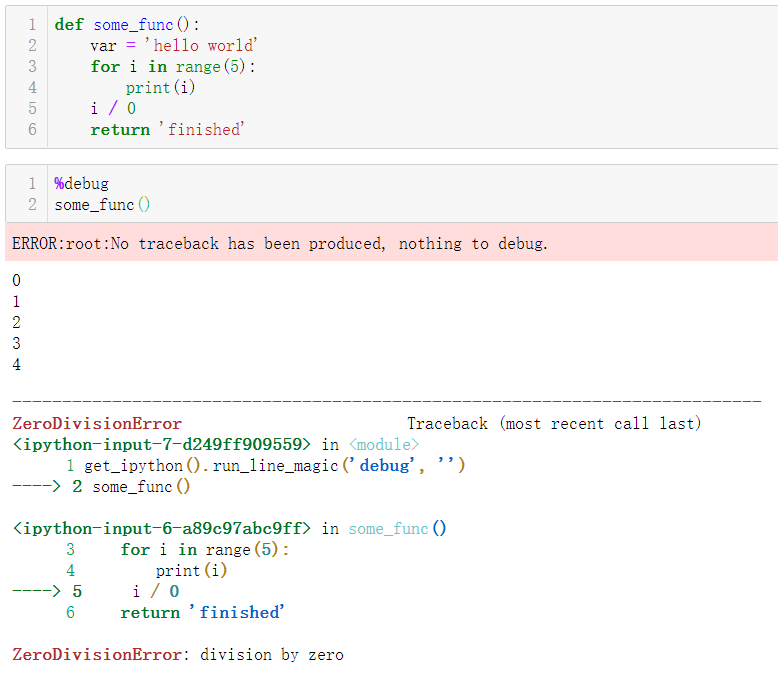Click print(i) in the first code cell
The height and width of the screenshot is (674, 778).
pos(160,88)
